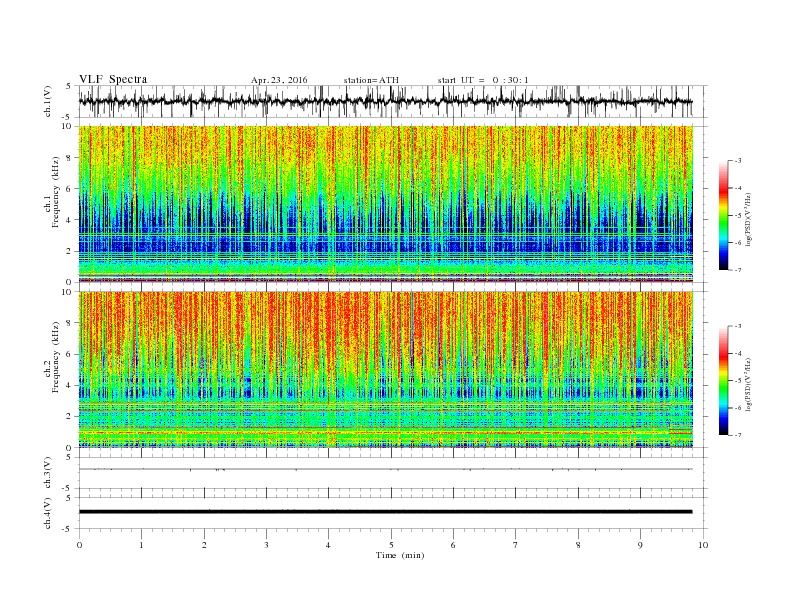Image resolution: width=792 pixels, height=612 pixels.
Task: Click the "Time (min)" axis label
Action: coord(400,555)
